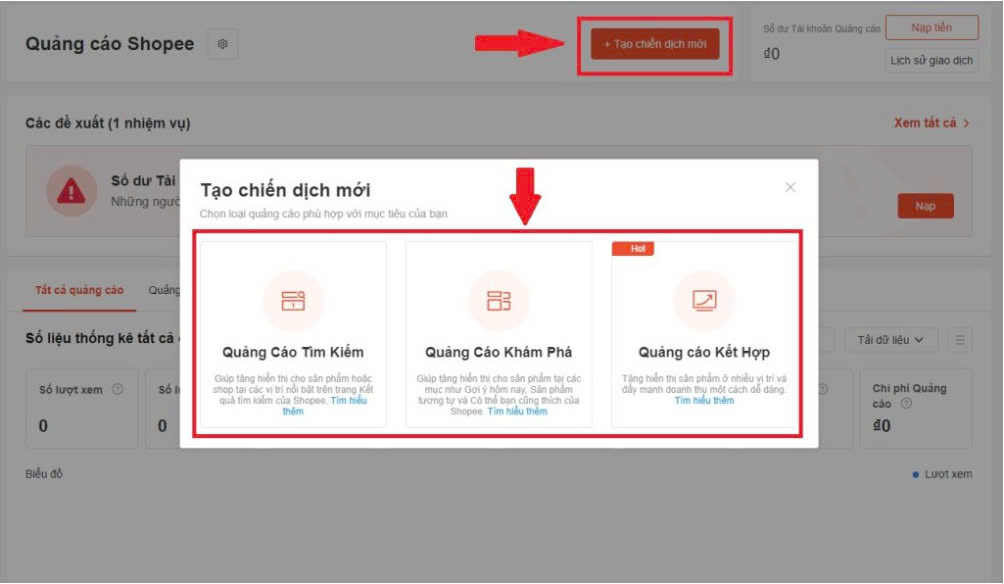Select the Quảng cáo Kết Hợp arrow icon
The width and height of the screenshot is (1004, 584).
(x=704, y=300)
